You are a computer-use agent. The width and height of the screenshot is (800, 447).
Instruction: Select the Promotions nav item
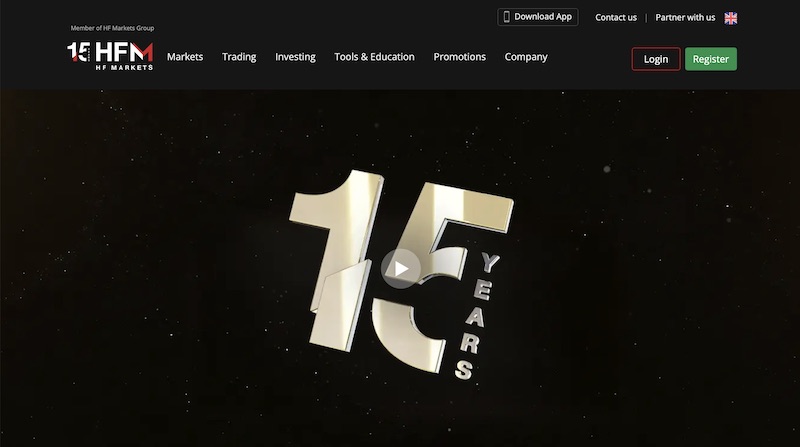click(x=459, y=57)
